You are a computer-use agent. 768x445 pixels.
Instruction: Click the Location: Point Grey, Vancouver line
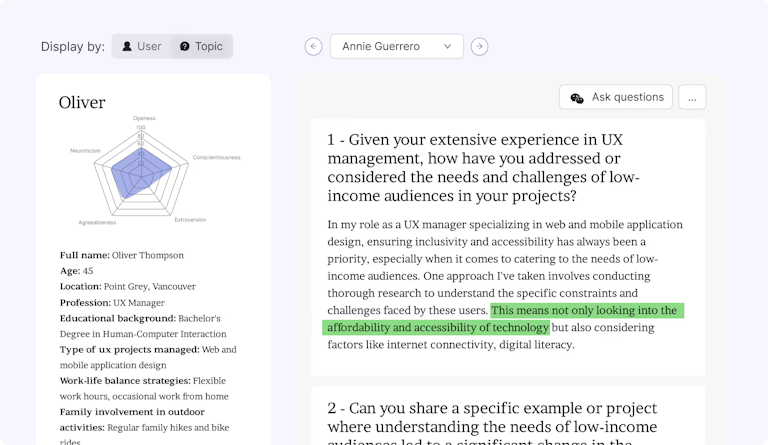pyautogui.click(x=128, y=286)
